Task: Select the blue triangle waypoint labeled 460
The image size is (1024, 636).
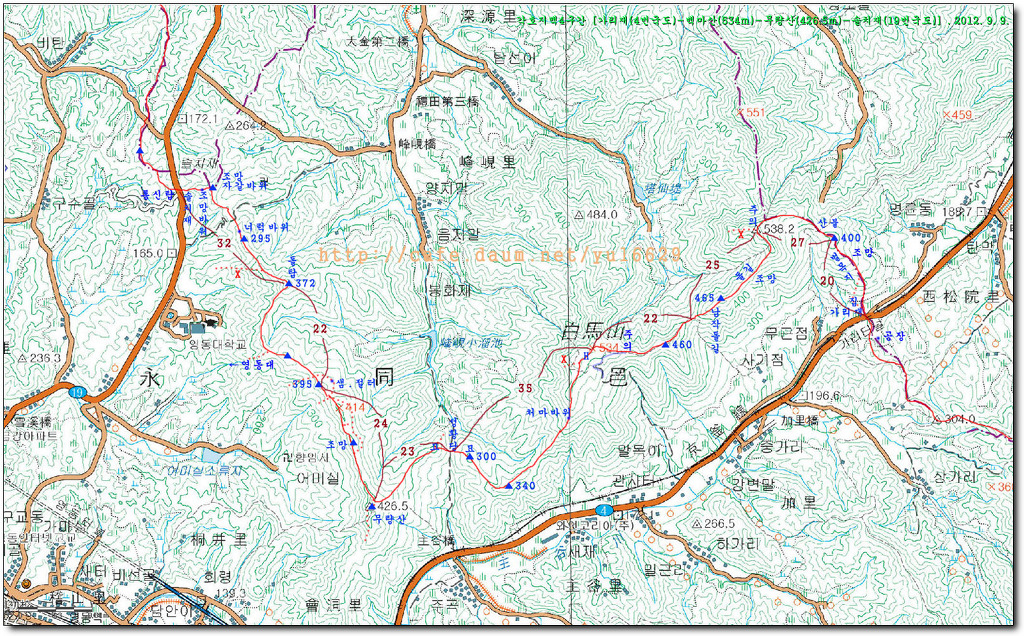Action: [665, 345]
